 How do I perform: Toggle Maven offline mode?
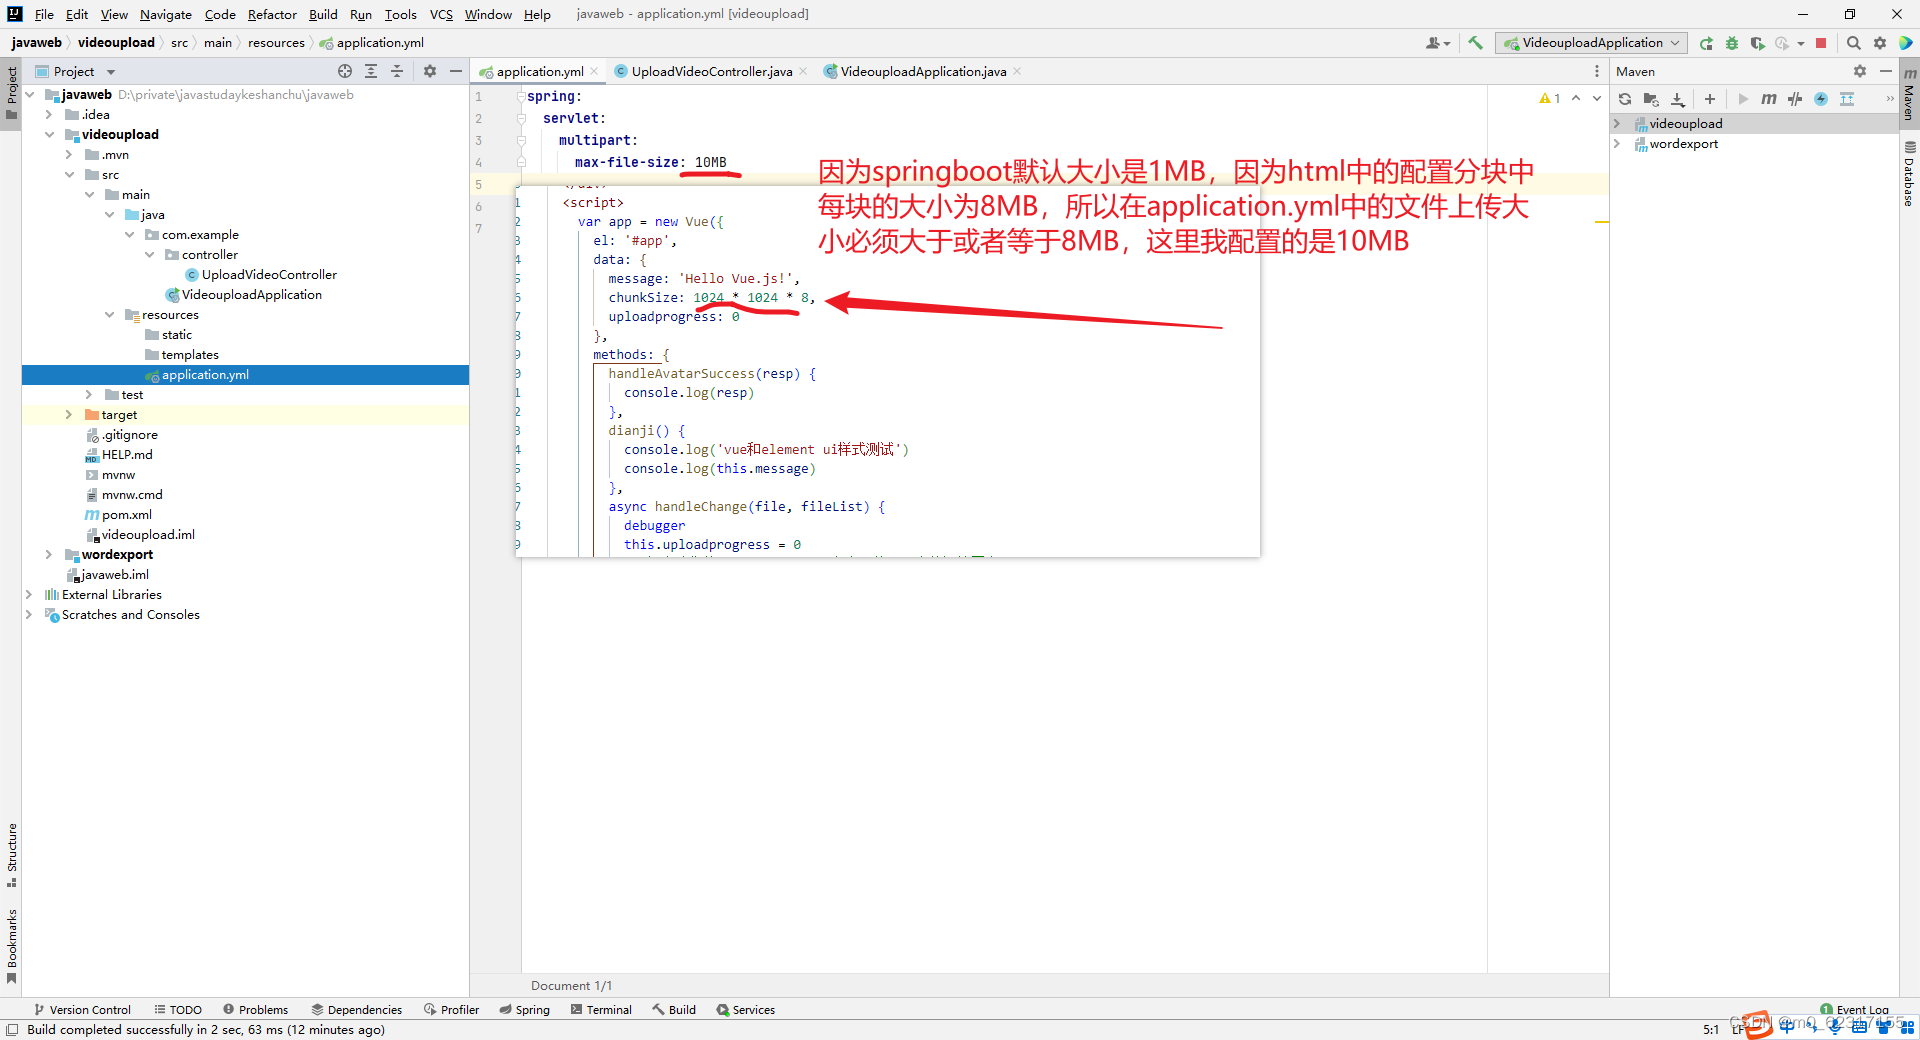point(1795,99)
